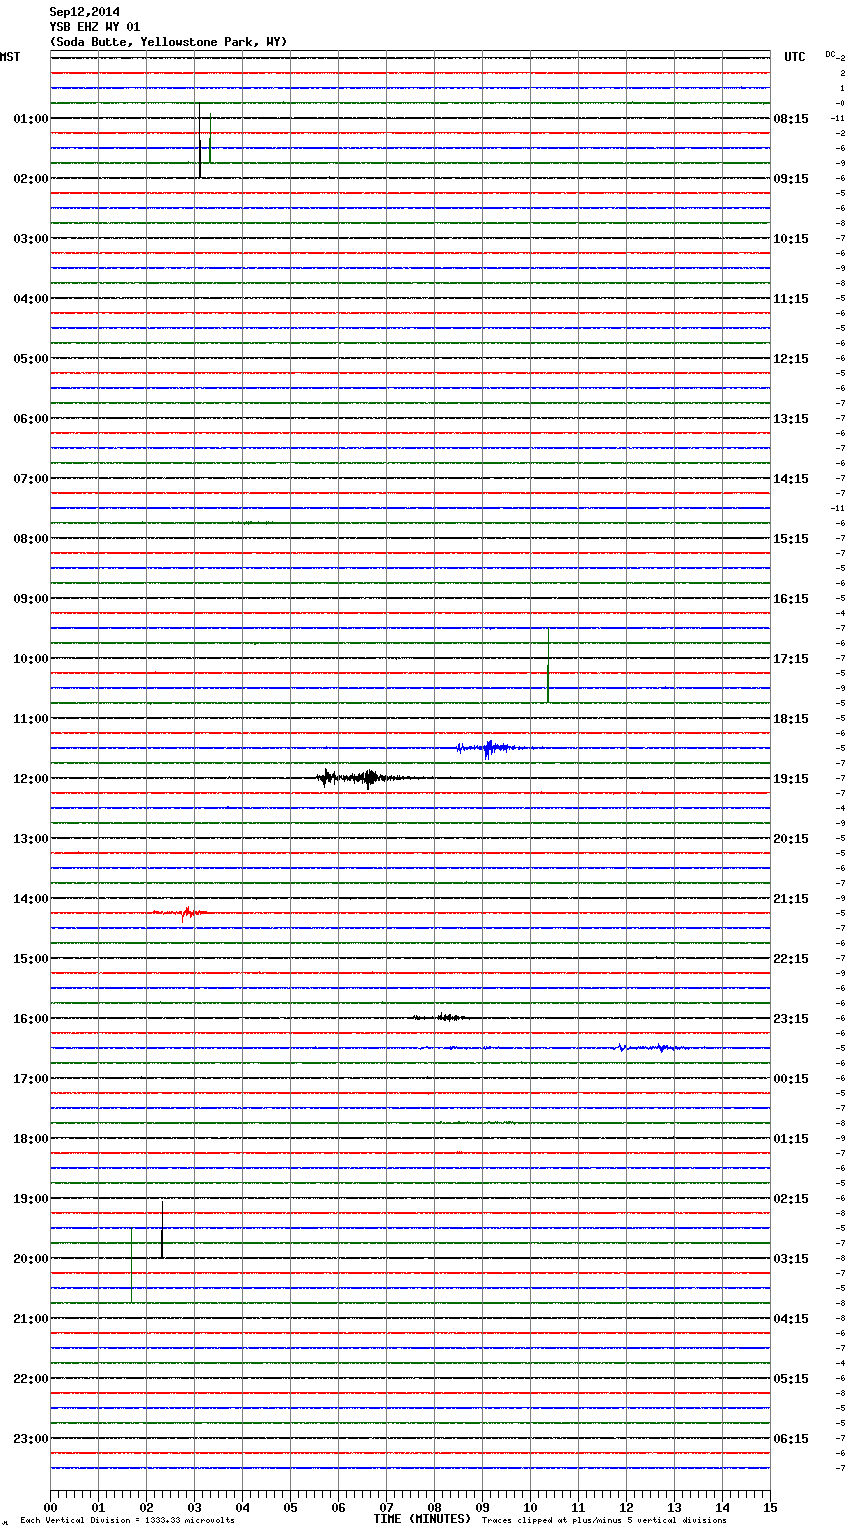Image resolution: width=850 pixels, height=1534 pixels.
Task: Select the 21:00 MST time label
Action: coord(31,1319)
